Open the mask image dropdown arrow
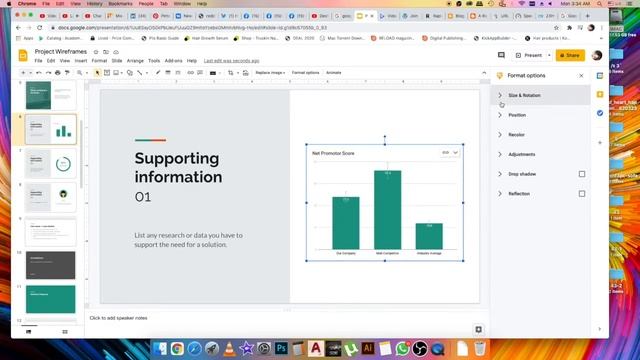 tap(238, 73)
